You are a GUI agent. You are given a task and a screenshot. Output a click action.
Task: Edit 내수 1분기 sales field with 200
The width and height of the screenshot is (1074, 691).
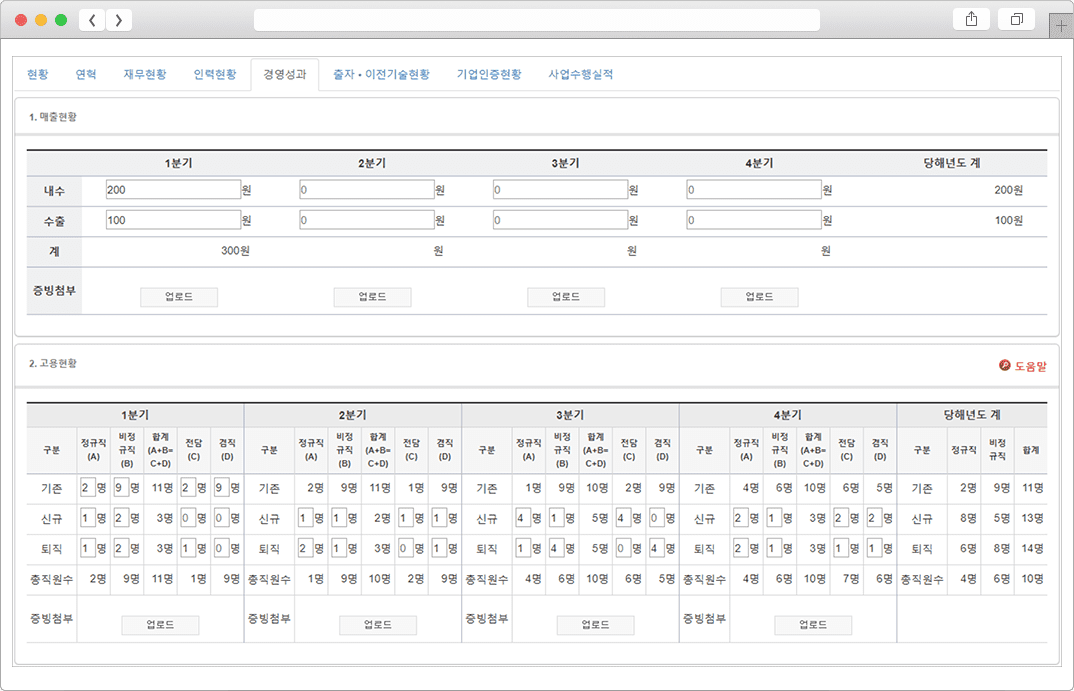(173, 190)
